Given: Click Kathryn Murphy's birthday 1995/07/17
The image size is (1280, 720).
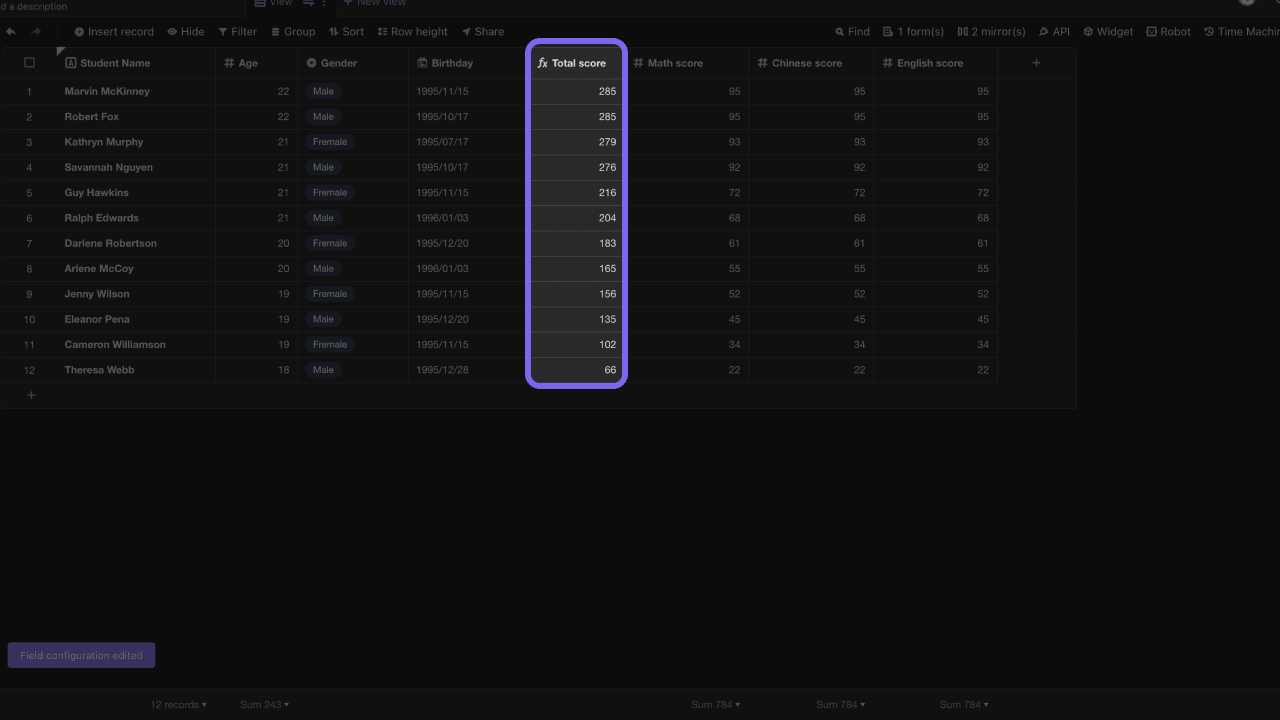Looking at the screenshot, I should coord(467,142).
